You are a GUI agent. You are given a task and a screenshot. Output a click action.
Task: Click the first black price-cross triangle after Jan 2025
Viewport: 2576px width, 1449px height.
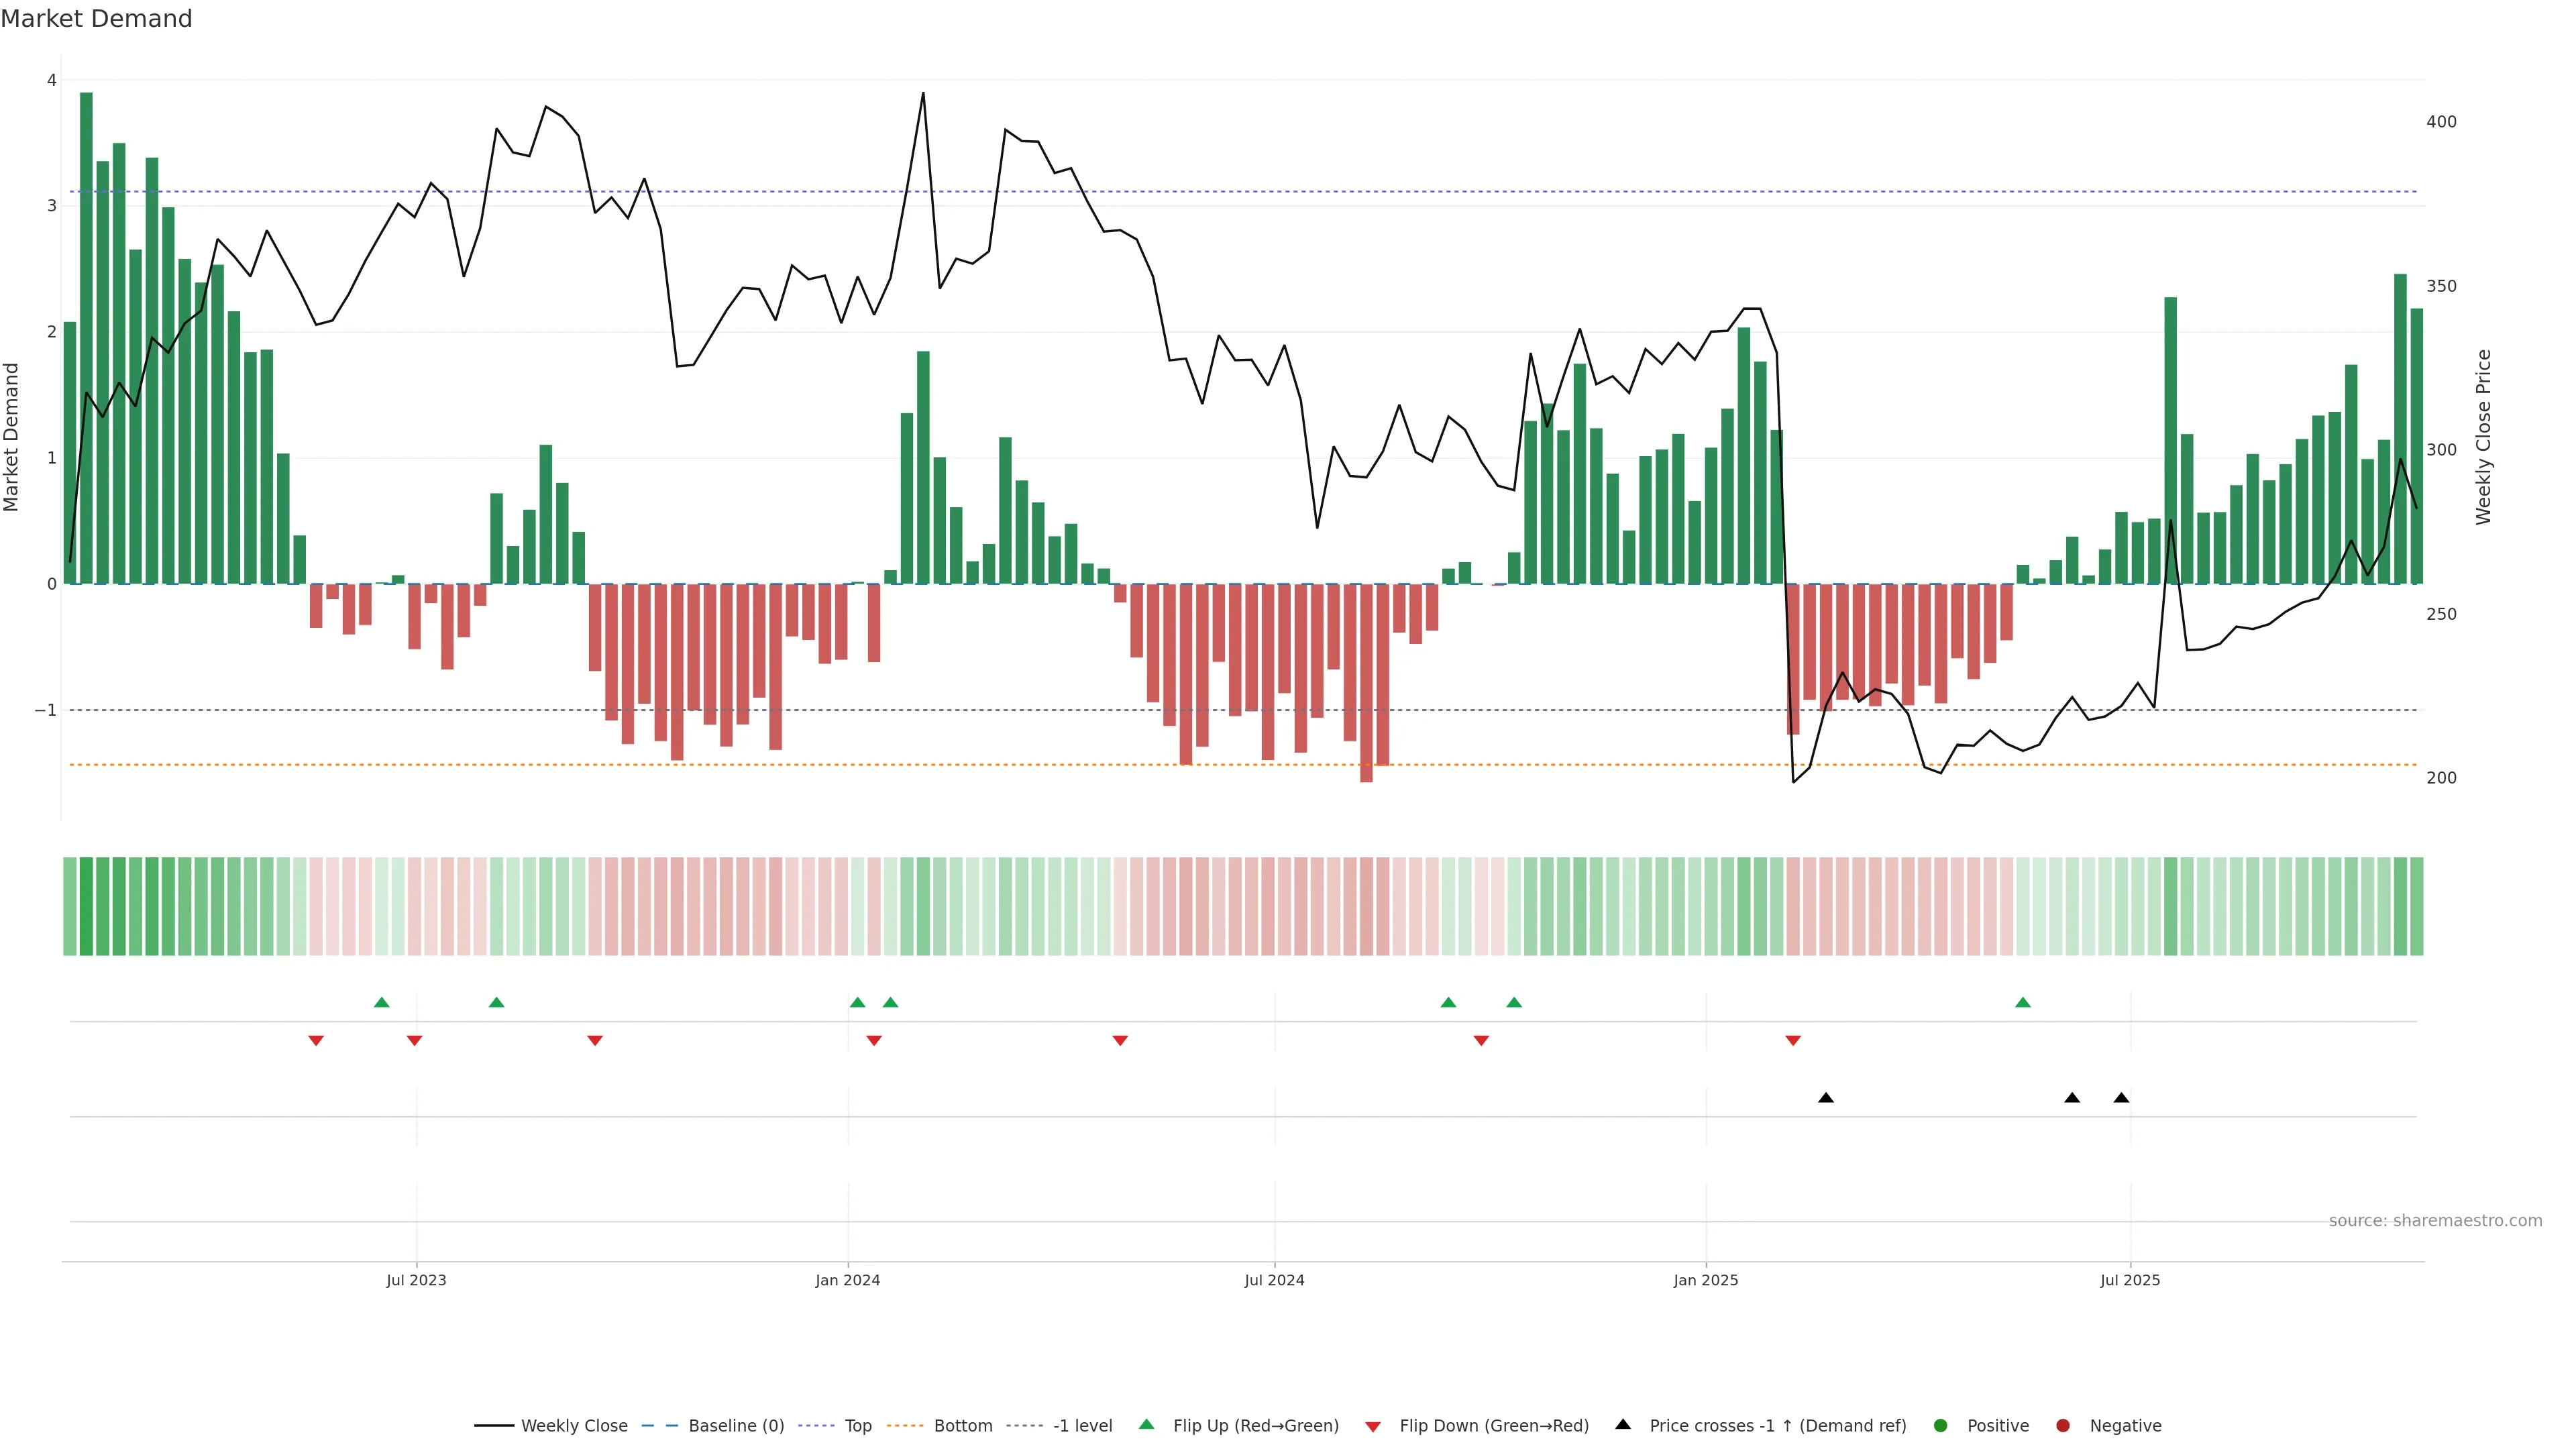pyautogui.click(x=1826, y=1098)
